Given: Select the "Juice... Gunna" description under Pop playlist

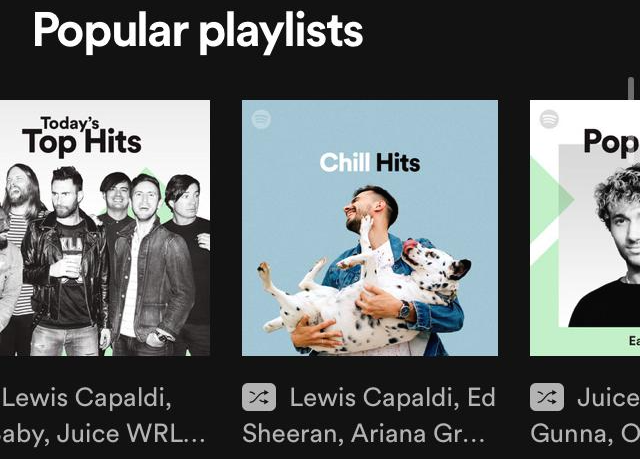Looking at the screenshot, I should click(585, 415).
